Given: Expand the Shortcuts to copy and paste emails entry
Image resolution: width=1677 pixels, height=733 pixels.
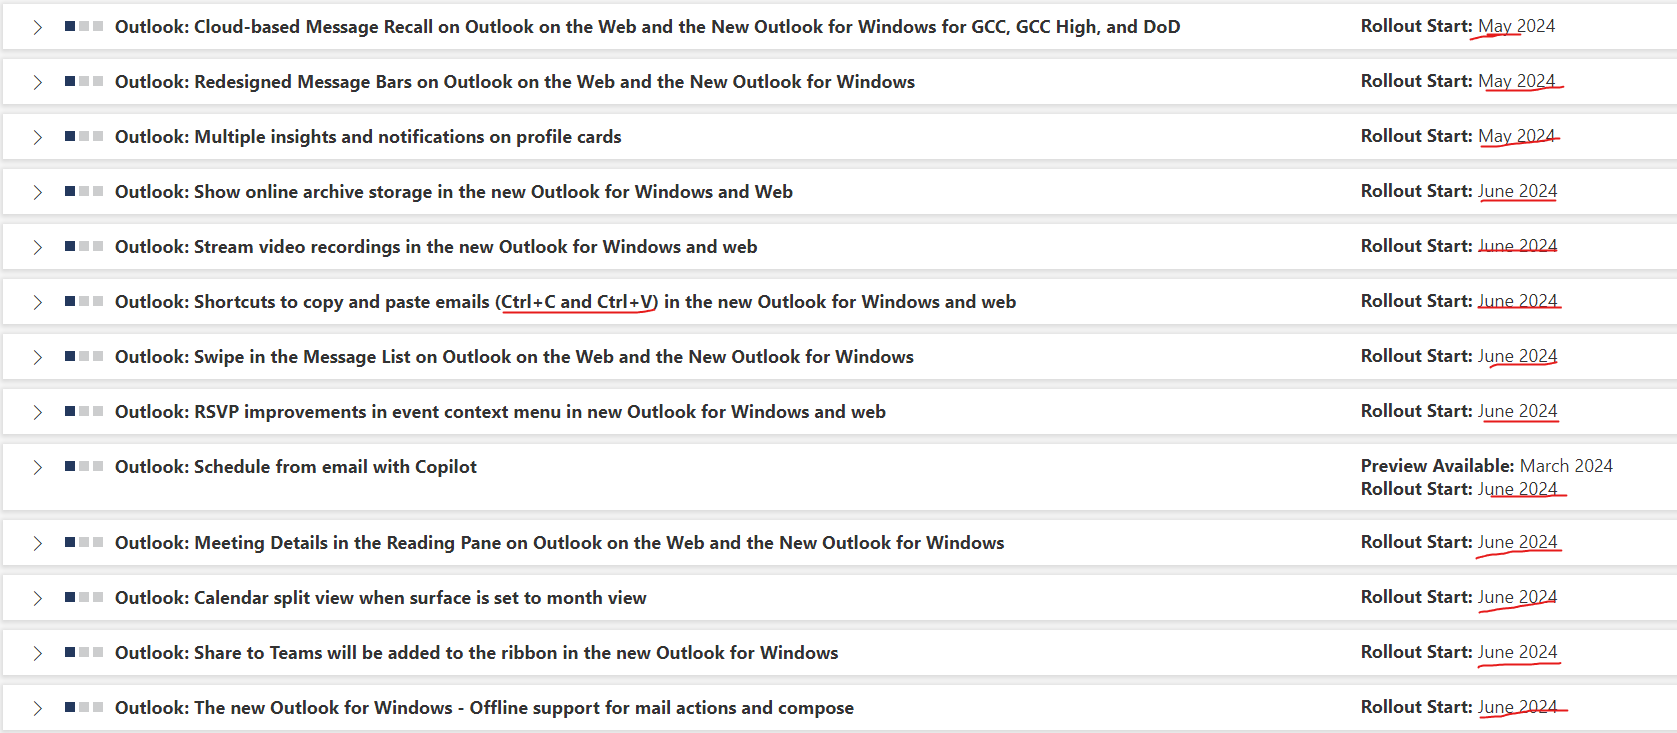Looking at the screenshot, I should (38, 301).
